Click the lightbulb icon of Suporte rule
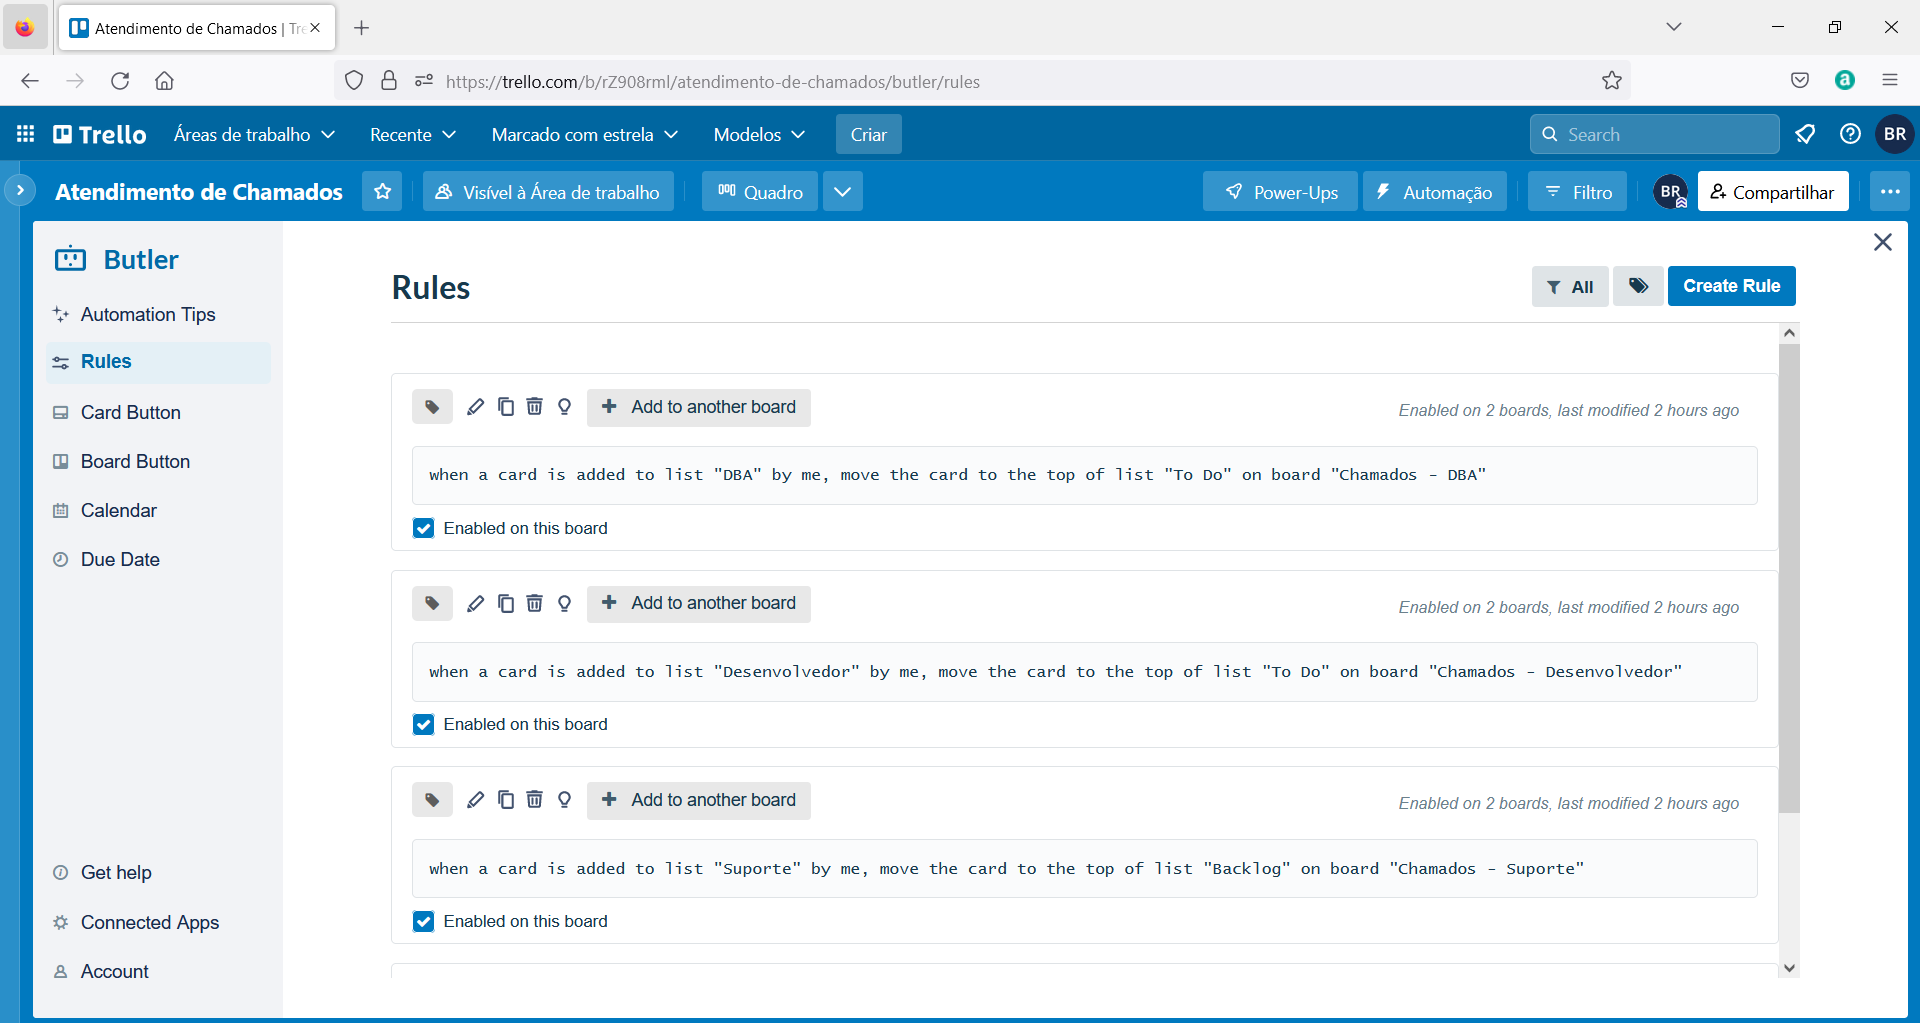Viewport: 1920px width, 1023px height. 564,800
